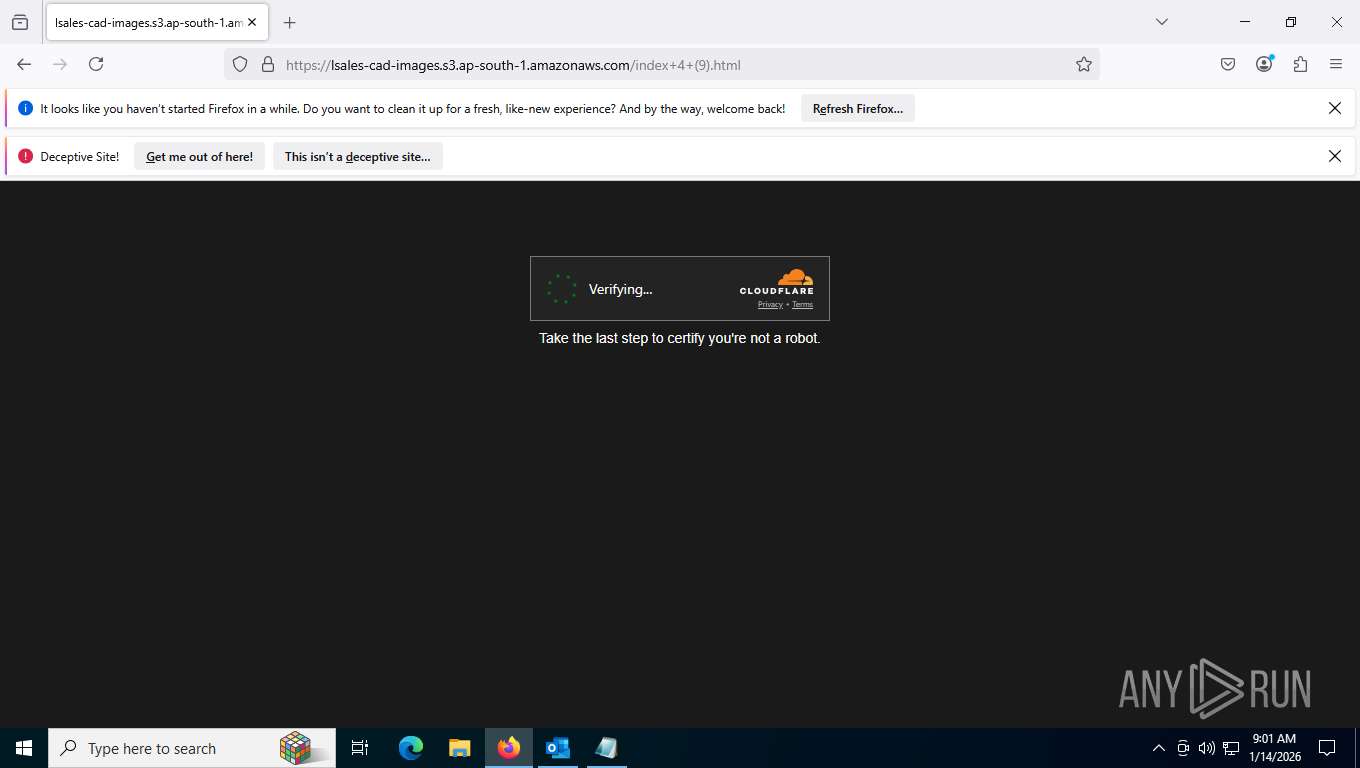List all tabs dropdown arrow
The image size is (1360, 768).
click(1162, 22)
